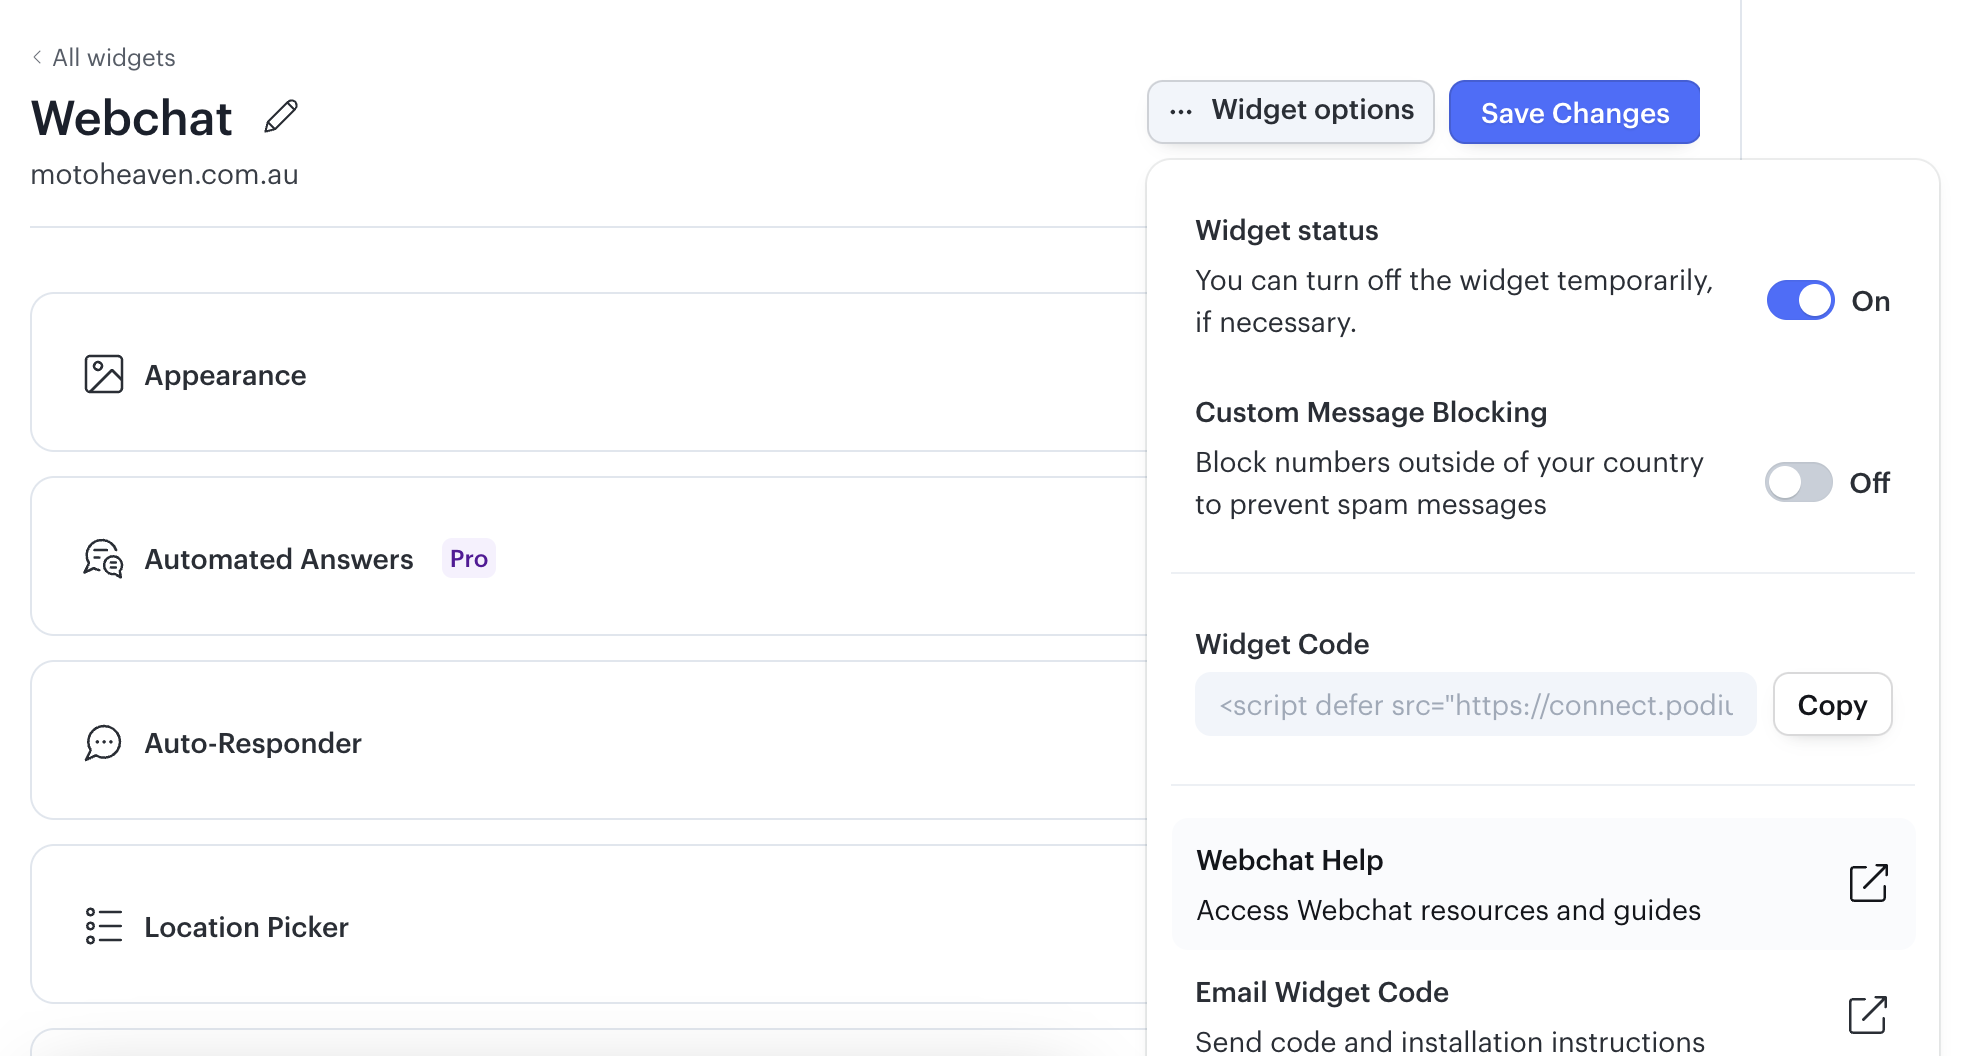Image resolution: width=1962 pixels, height=1056 pixels.
Task: Open the Widget options menu
Action: click(x=1289, y=111)
